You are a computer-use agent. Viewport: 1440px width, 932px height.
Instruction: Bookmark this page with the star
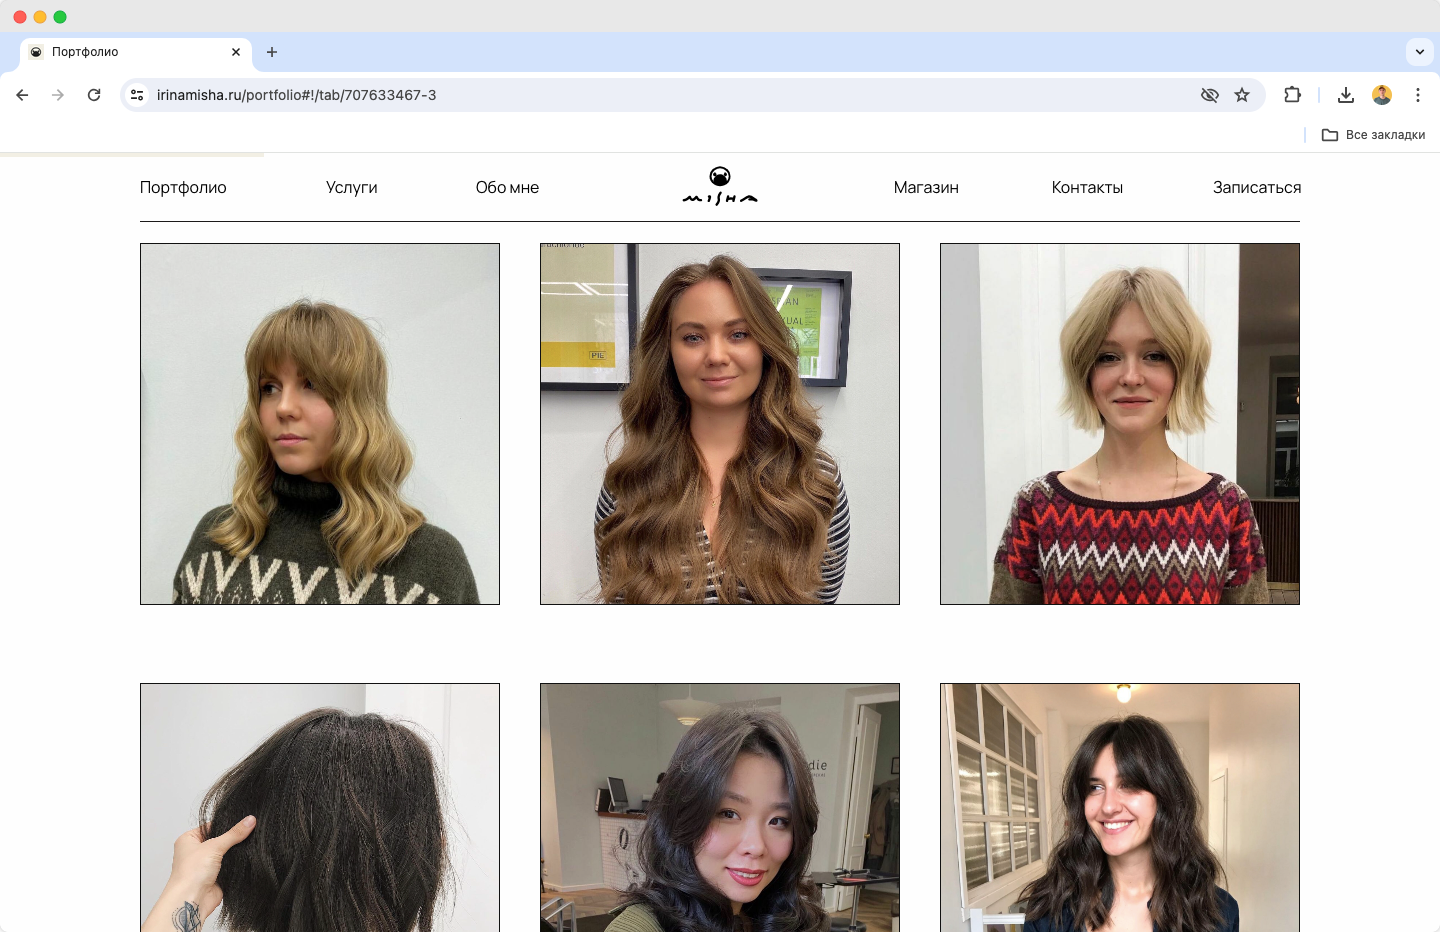[x=1242, y=95]
